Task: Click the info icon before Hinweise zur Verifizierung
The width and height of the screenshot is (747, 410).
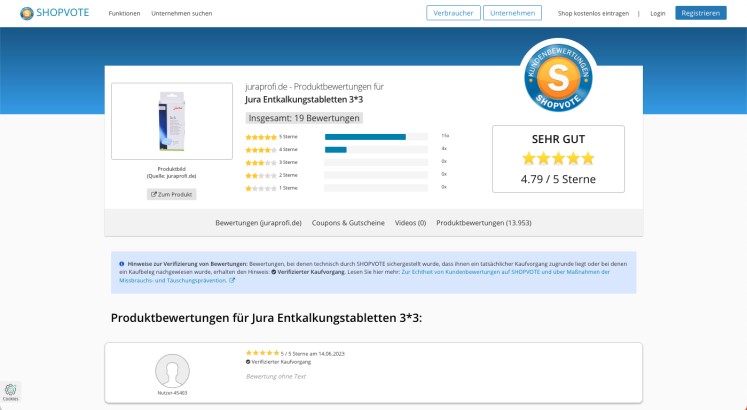Action: (x=121, y=264)
